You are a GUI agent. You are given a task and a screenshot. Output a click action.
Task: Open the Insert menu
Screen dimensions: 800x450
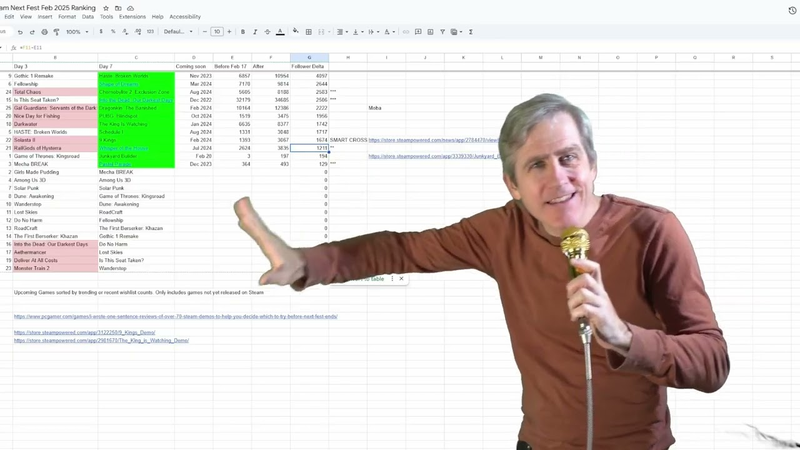tap(45, 17)
